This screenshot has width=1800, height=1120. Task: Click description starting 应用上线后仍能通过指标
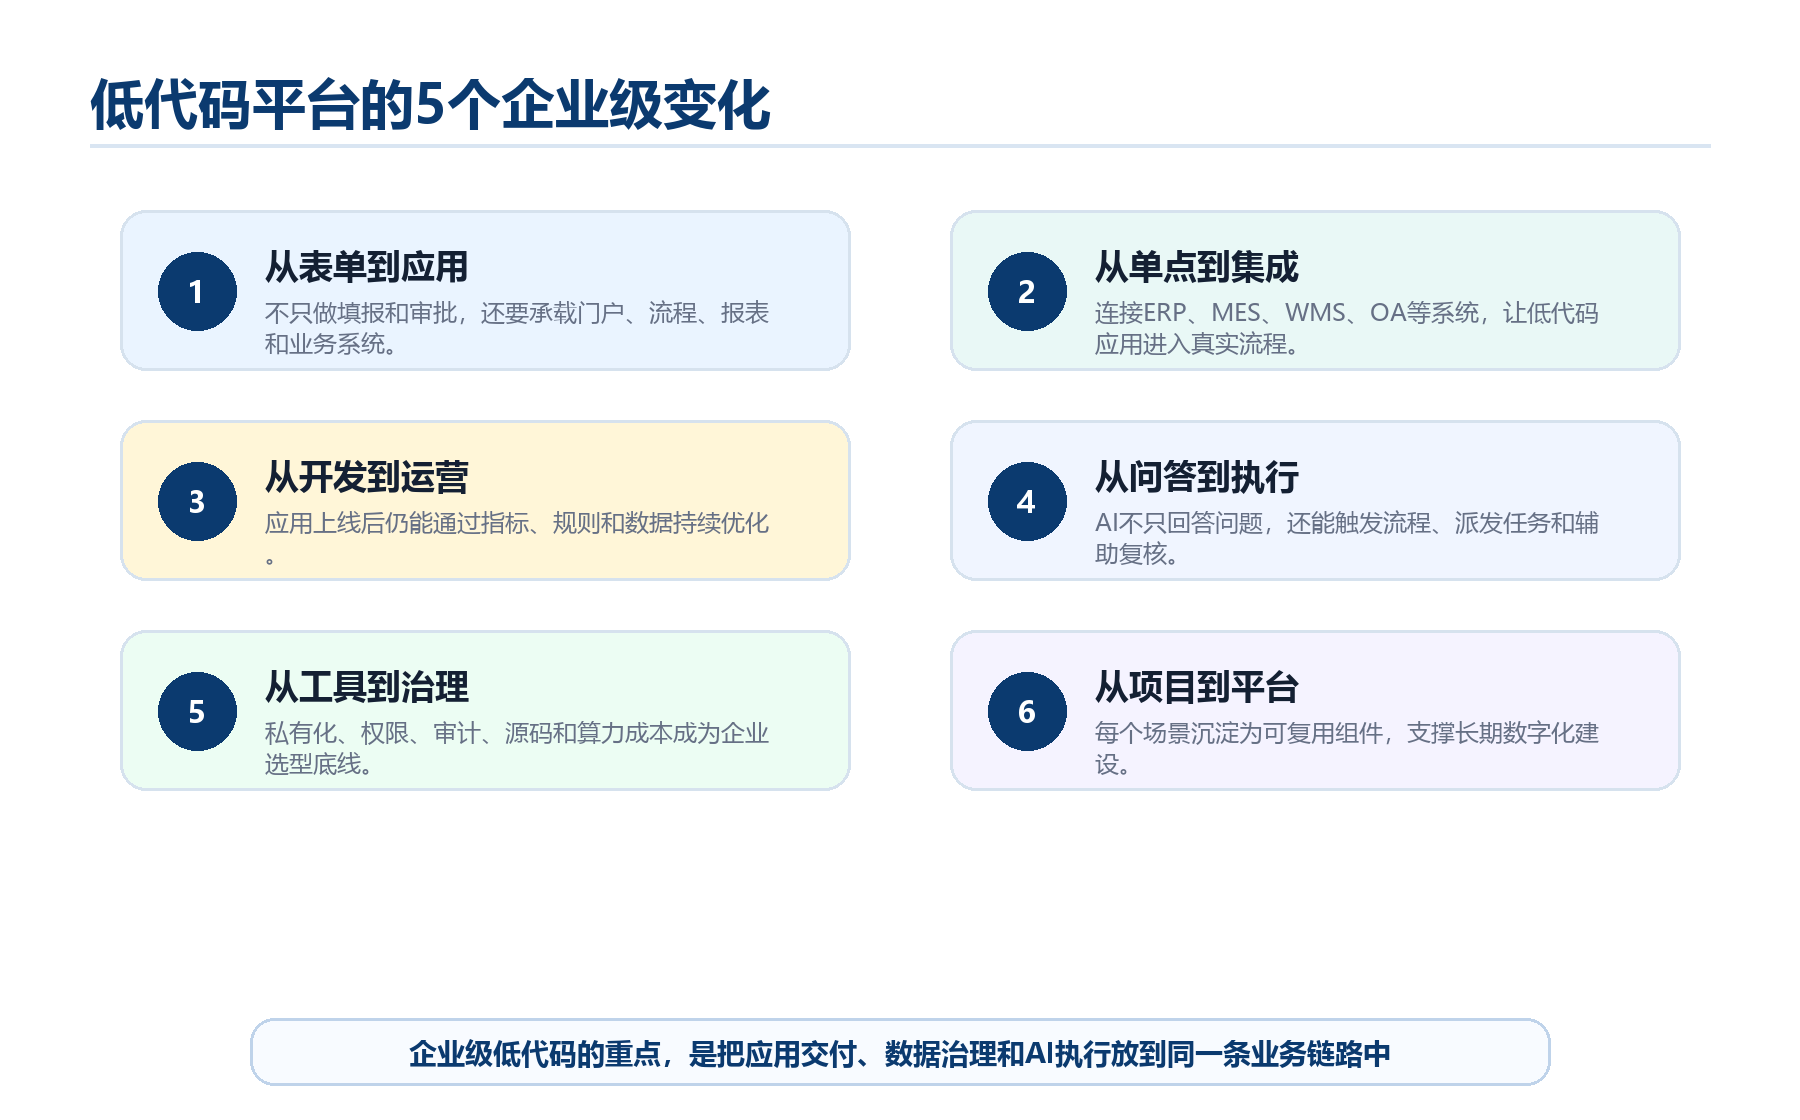tap(517, 538)
